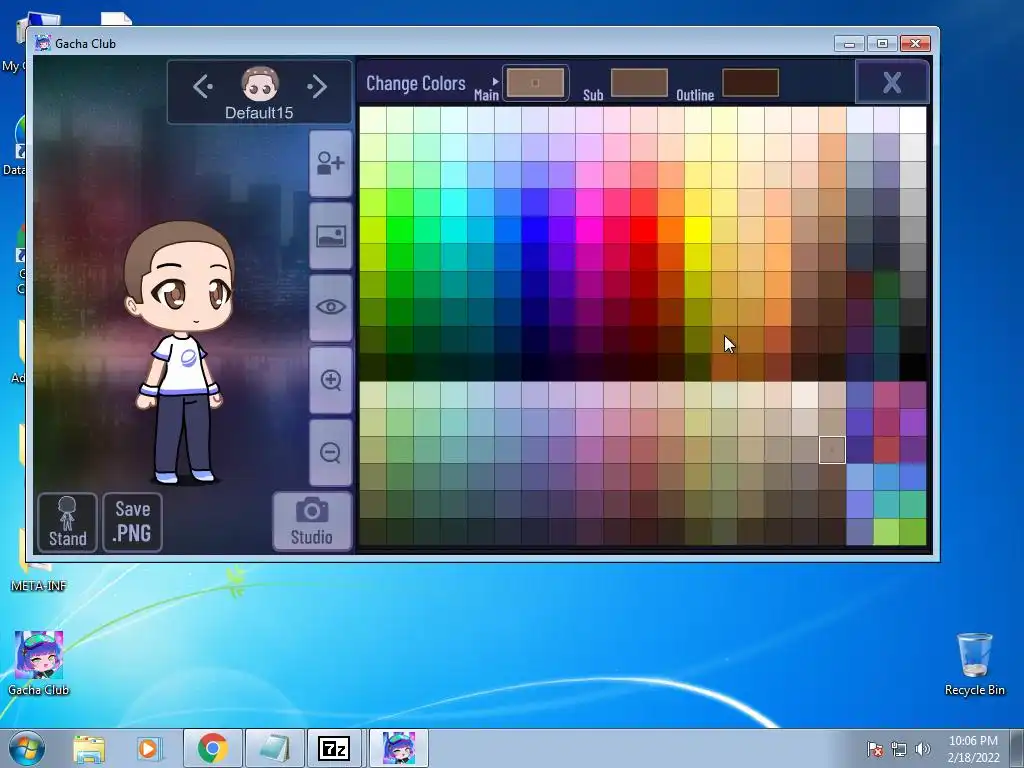This screenshot has height=768, width=1024.
Task: Open 7-Zip from the taskbar
Action: pyautogui.click(x=334, y=748)
